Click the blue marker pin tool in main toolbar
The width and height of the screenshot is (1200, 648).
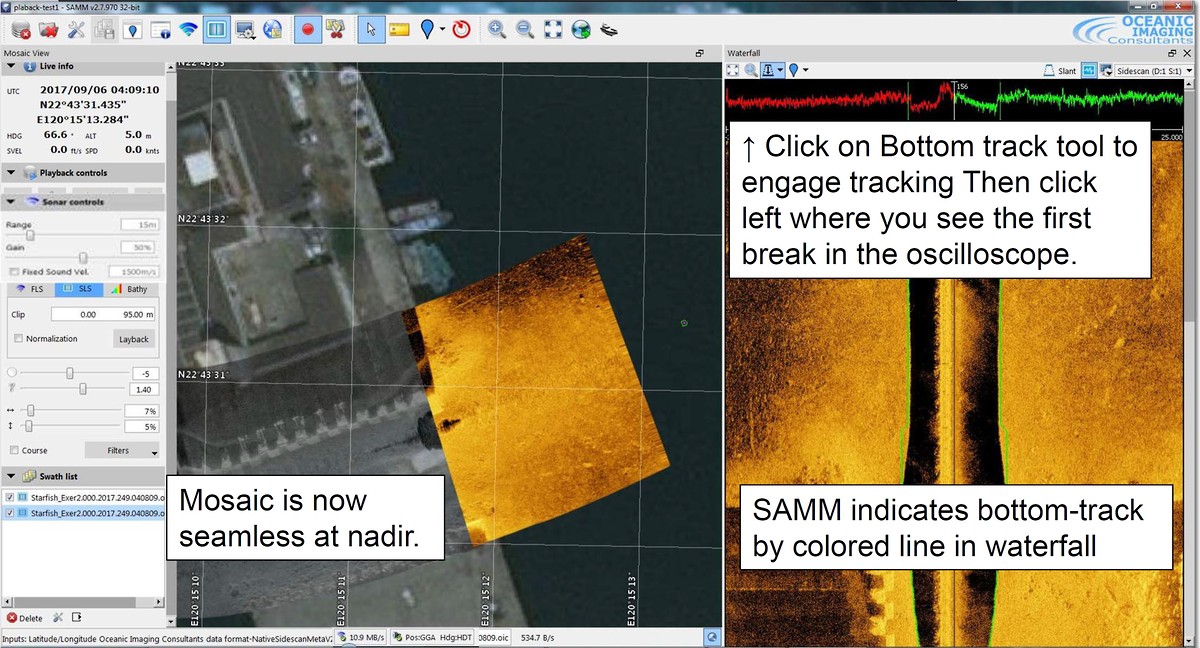pos(427,29)
